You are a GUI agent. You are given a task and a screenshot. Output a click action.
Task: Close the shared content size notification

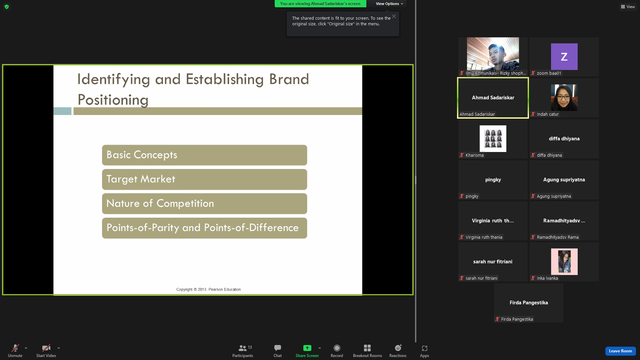[394, 16]
